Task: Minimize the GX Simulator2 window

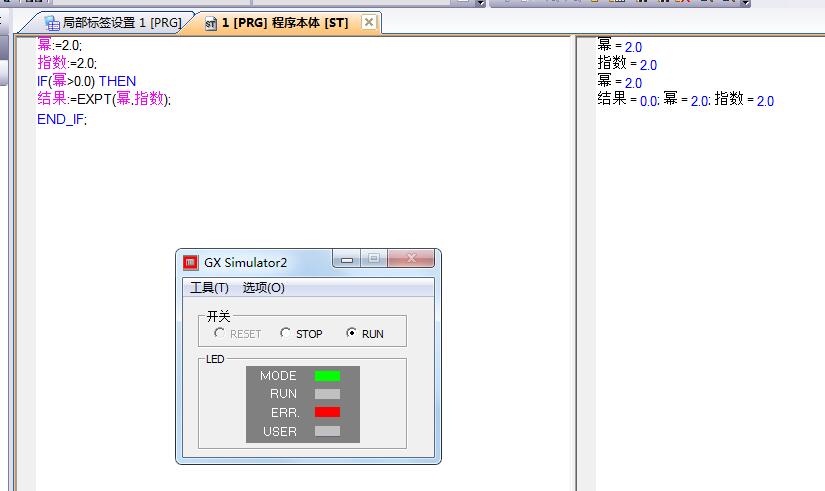Action: [x=348, y=260]
